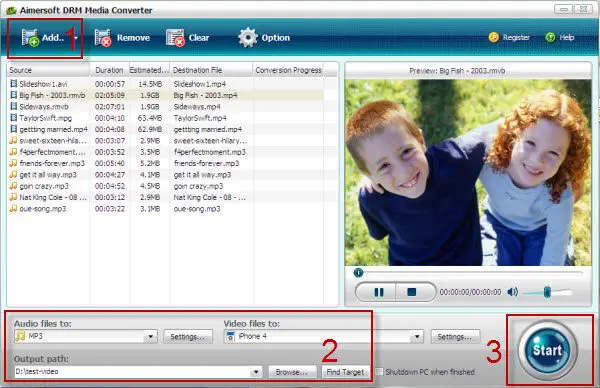Screen dimensions: 600x388
Task: Click destination file TaylorSwift.mp4
Action: click(200, 118)
